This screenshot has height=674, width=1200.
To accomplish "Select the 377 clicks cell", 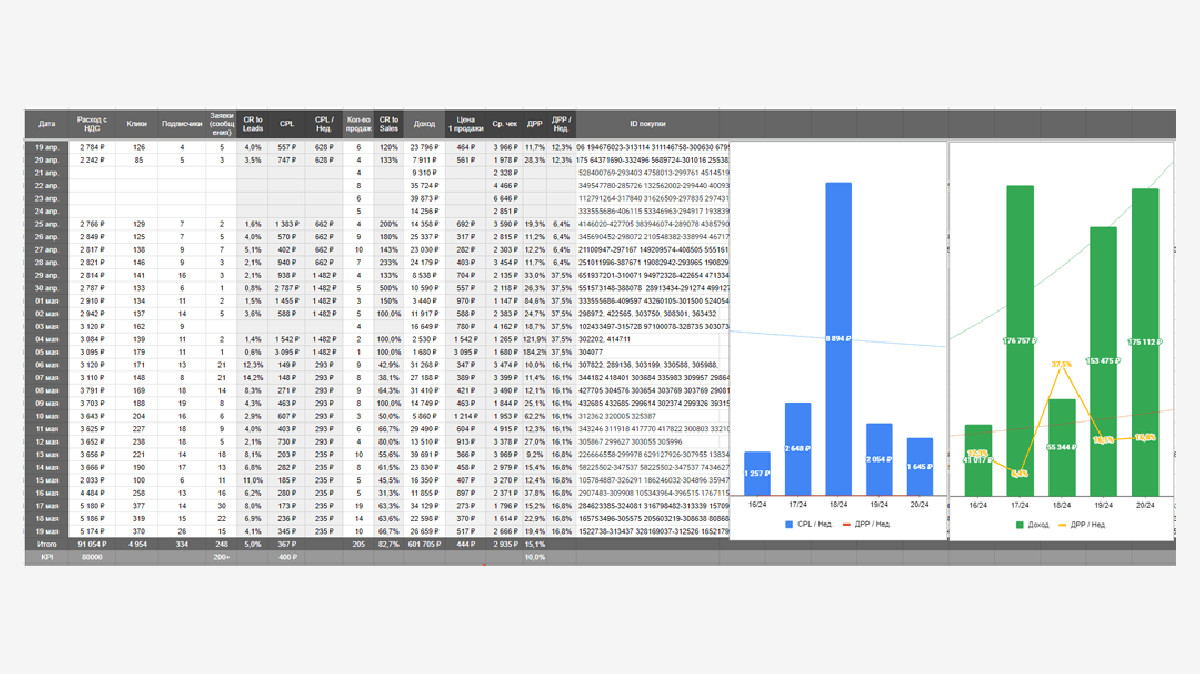I will (138, 506).
